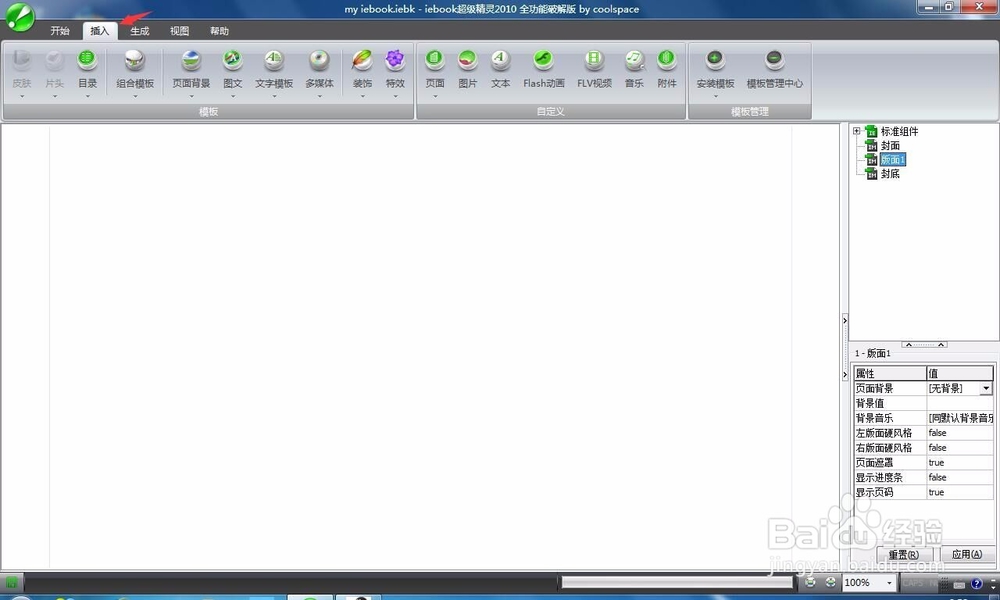Viewport: 1000px width, 600px height.
Task: Select the 封底 back cover in tree
Action: 890,173
